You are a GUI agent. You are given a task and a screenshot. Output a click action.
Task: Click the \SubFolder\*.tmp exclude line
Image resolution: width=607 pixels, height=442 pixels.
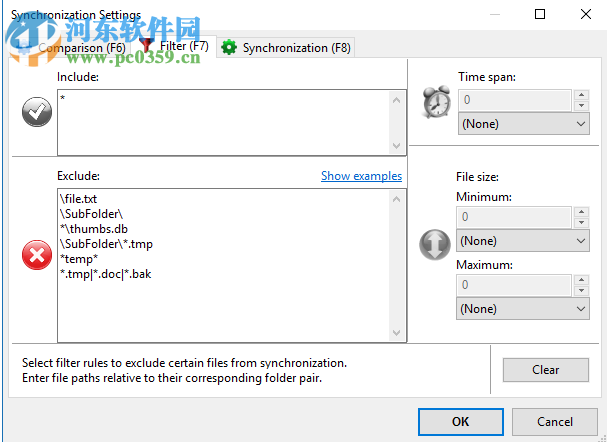[106, 244]
